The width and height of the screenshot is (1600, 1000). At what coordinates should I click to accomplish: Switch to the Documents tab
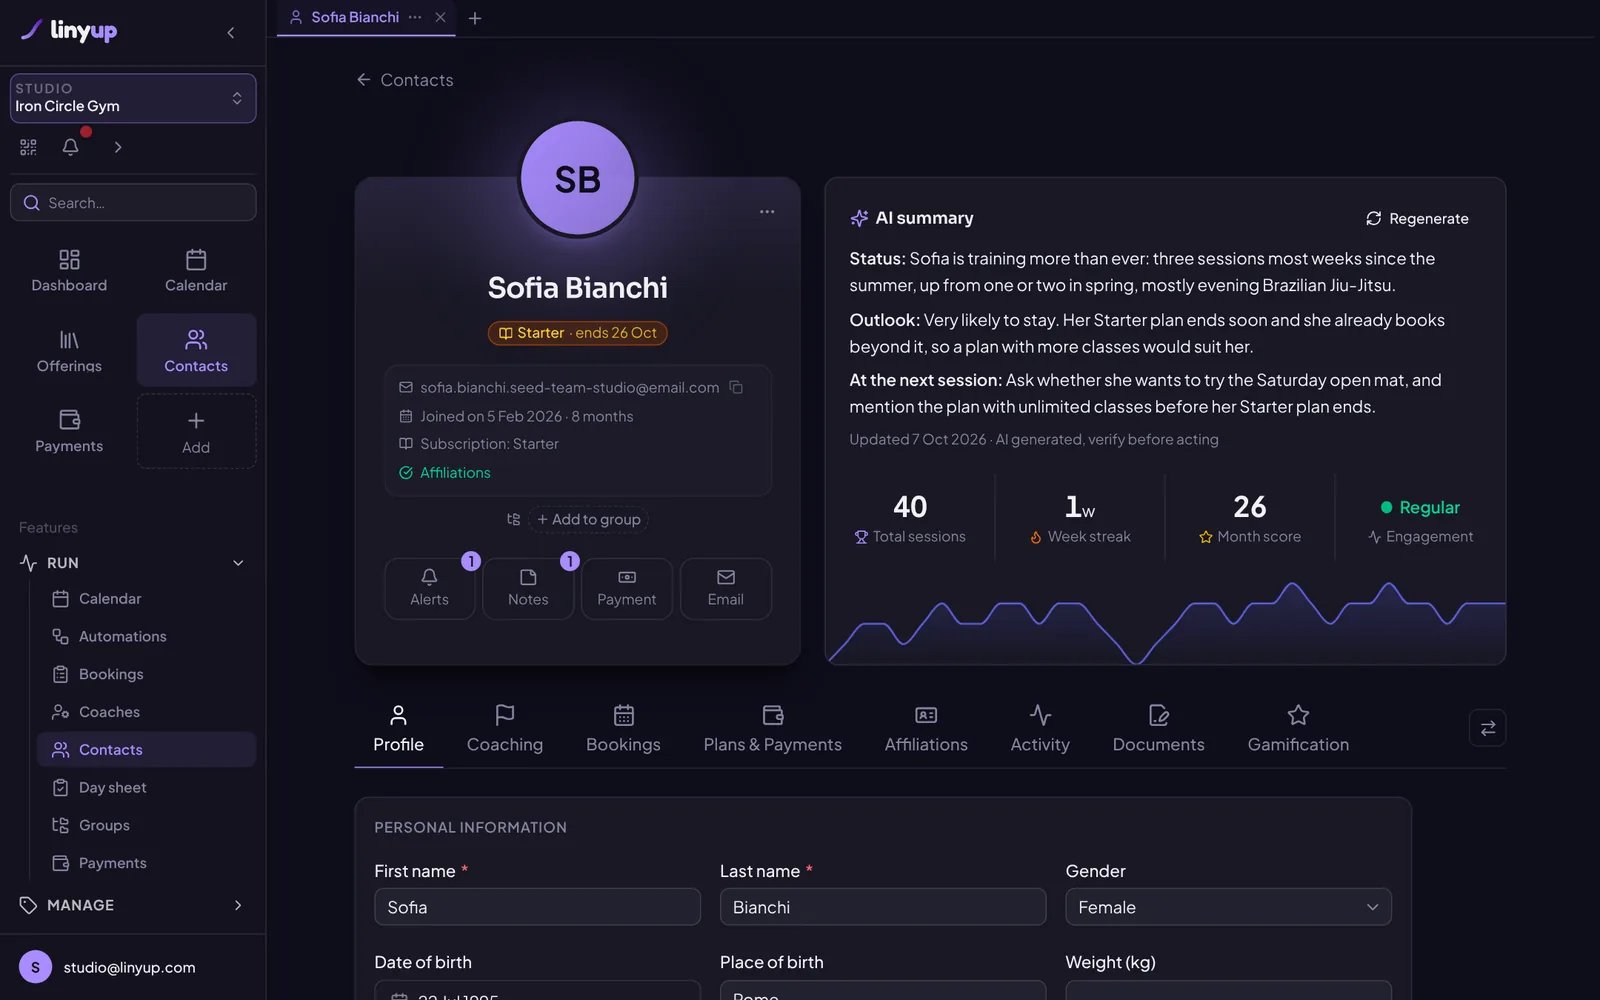pyautogui.click(x=1159, y=729)
